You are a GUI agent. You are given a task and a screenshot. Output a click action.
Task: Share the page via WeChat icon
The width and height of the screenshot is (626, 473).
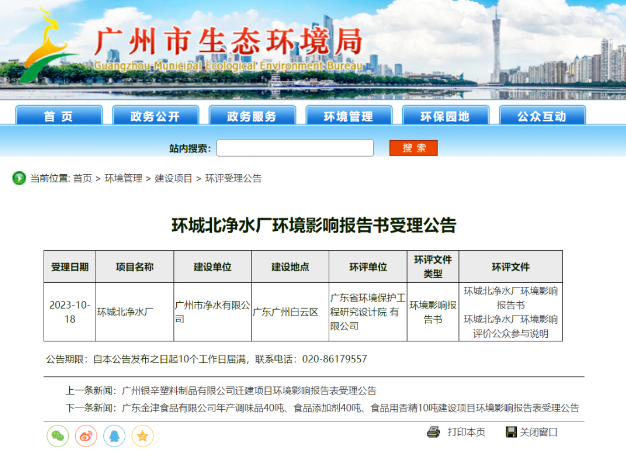(58, 435)
